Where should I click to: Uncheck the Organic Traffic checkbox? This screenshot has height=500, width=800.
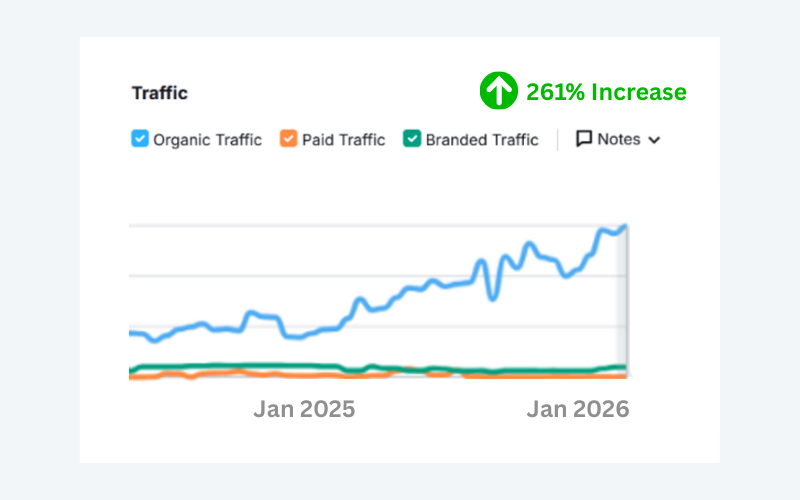pos(140,139)
